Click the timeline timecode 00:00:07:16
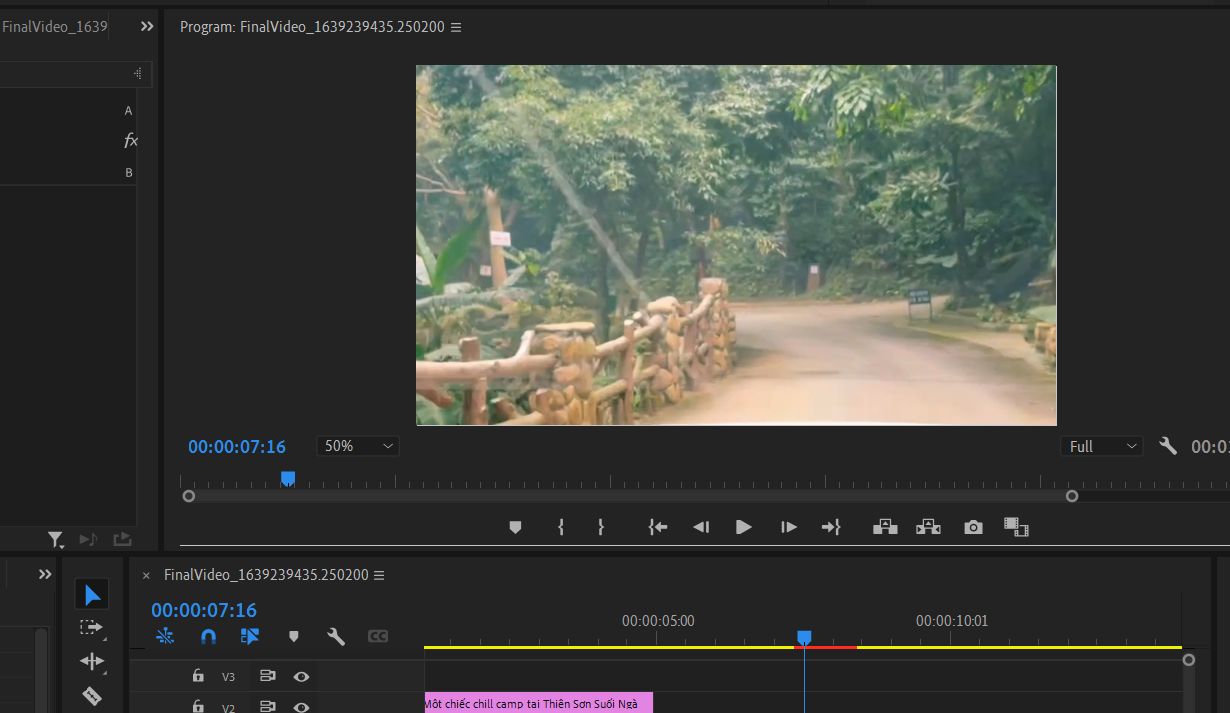The height and width of the screenshot is (713, 1230). pyautogui.click(x=204, y=610)
